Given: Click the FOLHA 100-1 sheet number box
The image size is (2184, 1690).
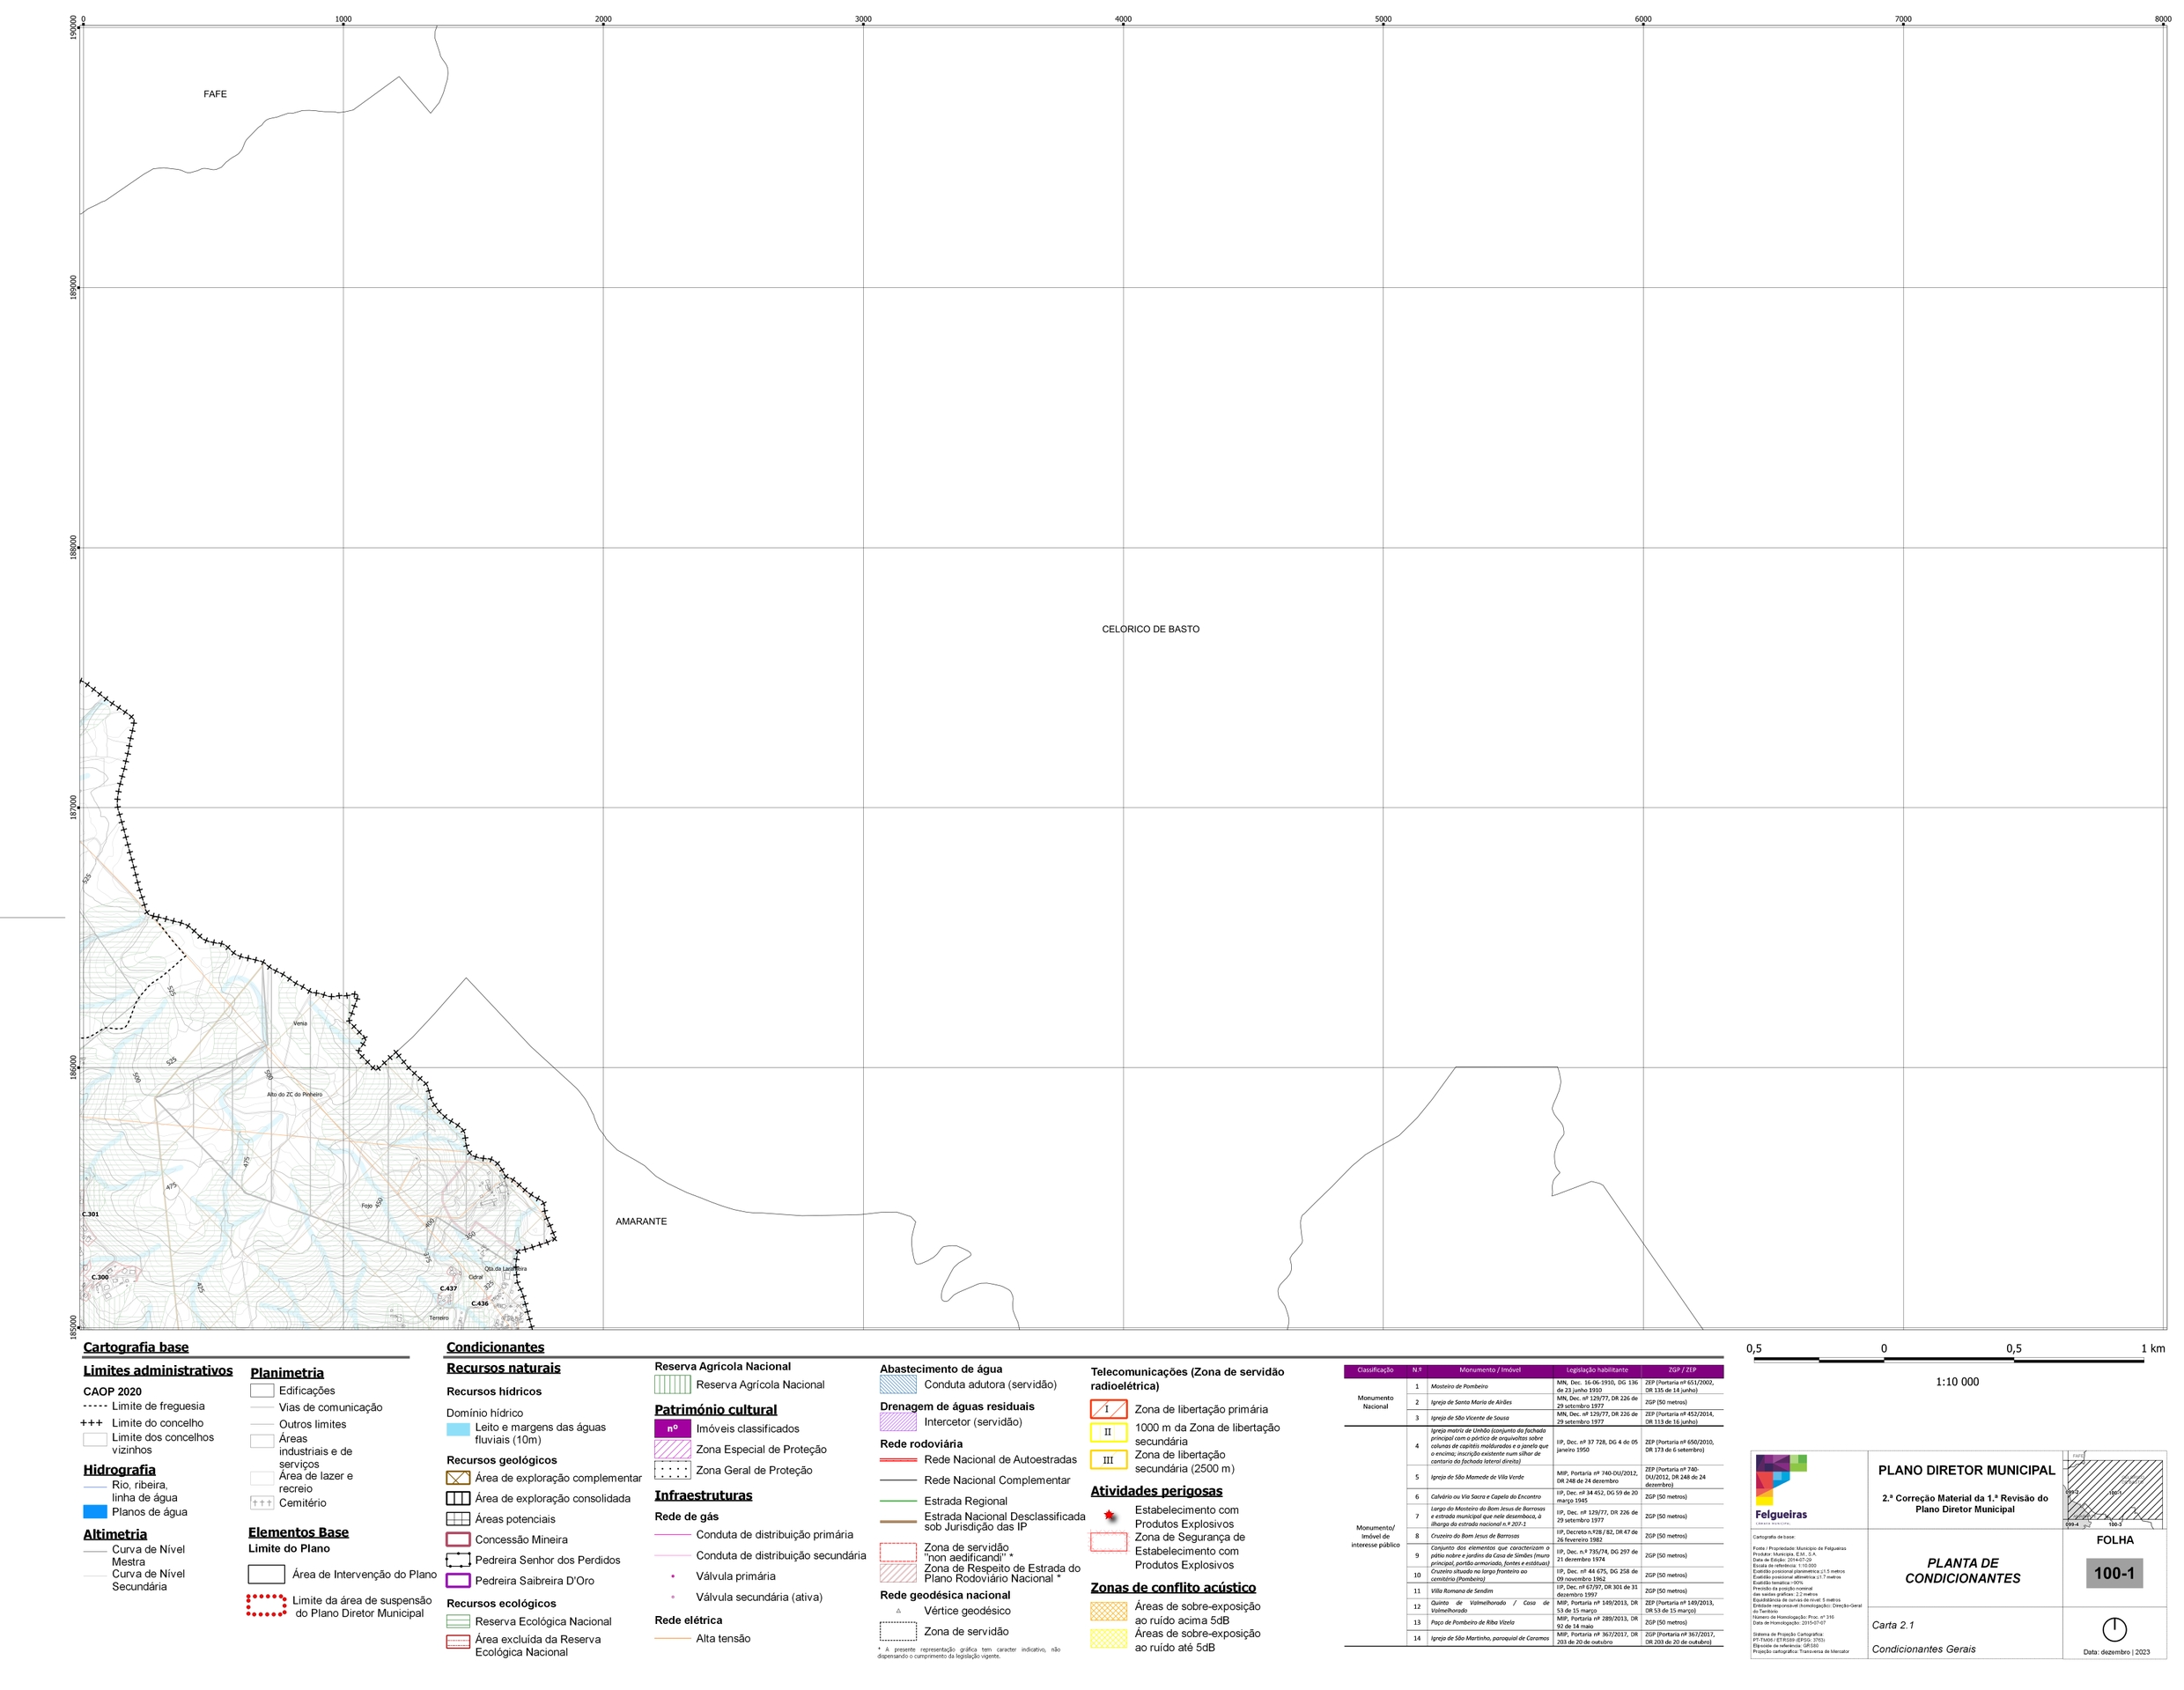Looking at the screenshot, I should [2114, 1573].
